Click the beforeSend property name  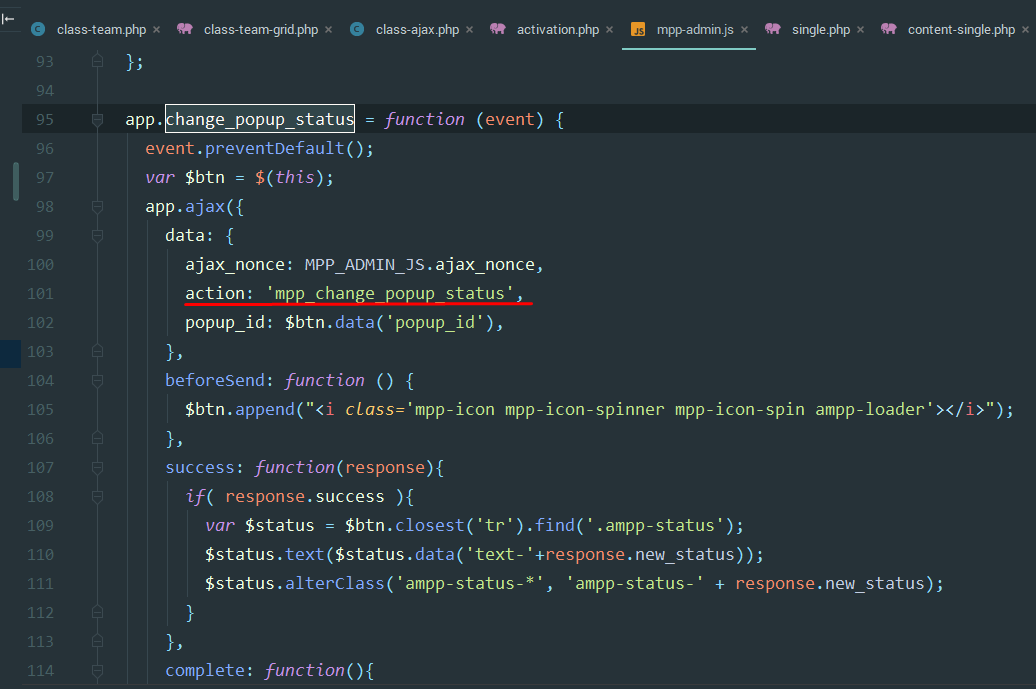click(x=215, y=381)
